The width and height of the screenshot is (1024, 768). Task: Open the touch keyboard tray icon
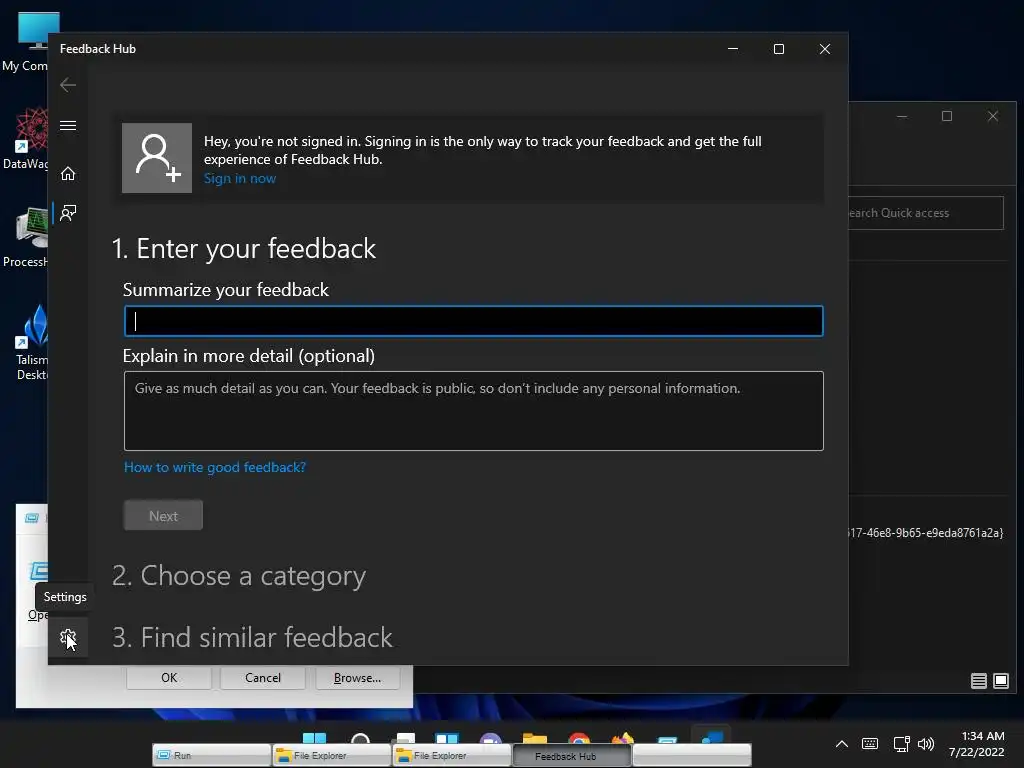click(x=870, y=744)
